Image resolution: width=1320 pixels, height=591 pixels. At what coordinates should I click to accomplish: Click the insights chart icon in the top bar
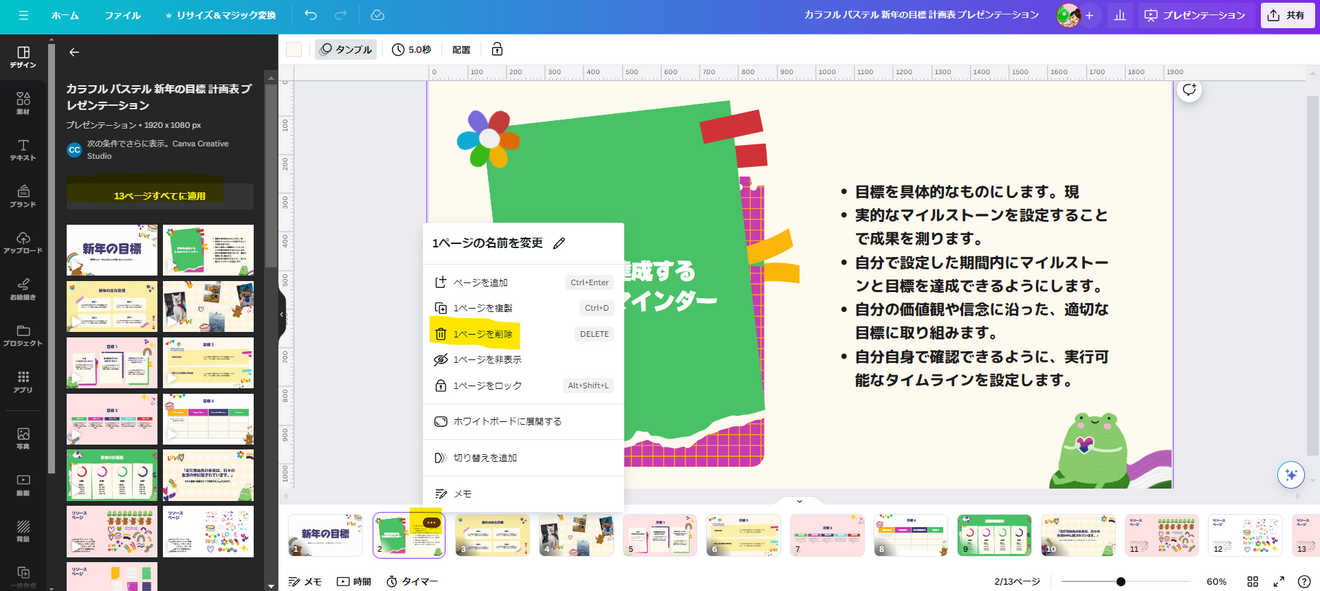click(x=1119, y=15)
